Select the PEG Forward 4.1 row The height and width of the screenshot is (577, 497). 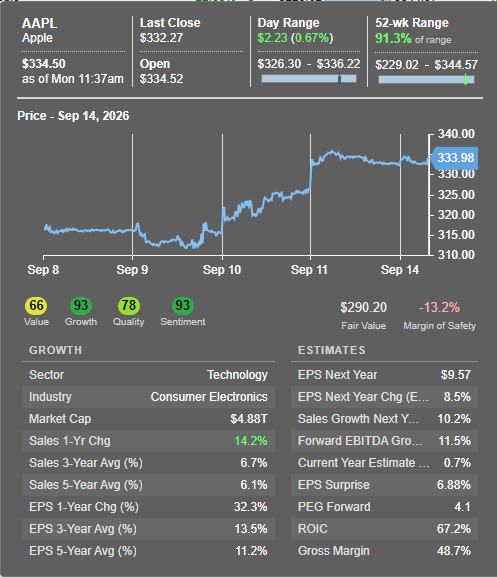[384, 507]
